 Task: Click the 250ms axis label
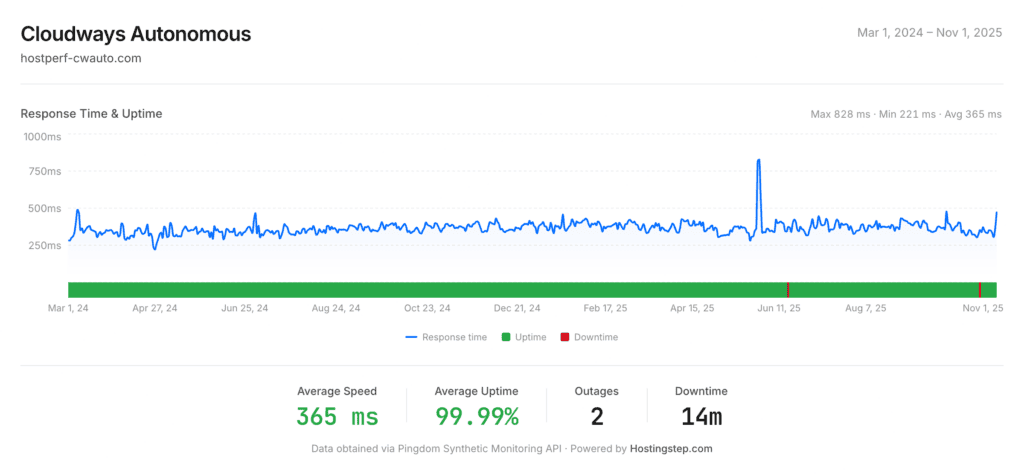(x=46, y=245)
